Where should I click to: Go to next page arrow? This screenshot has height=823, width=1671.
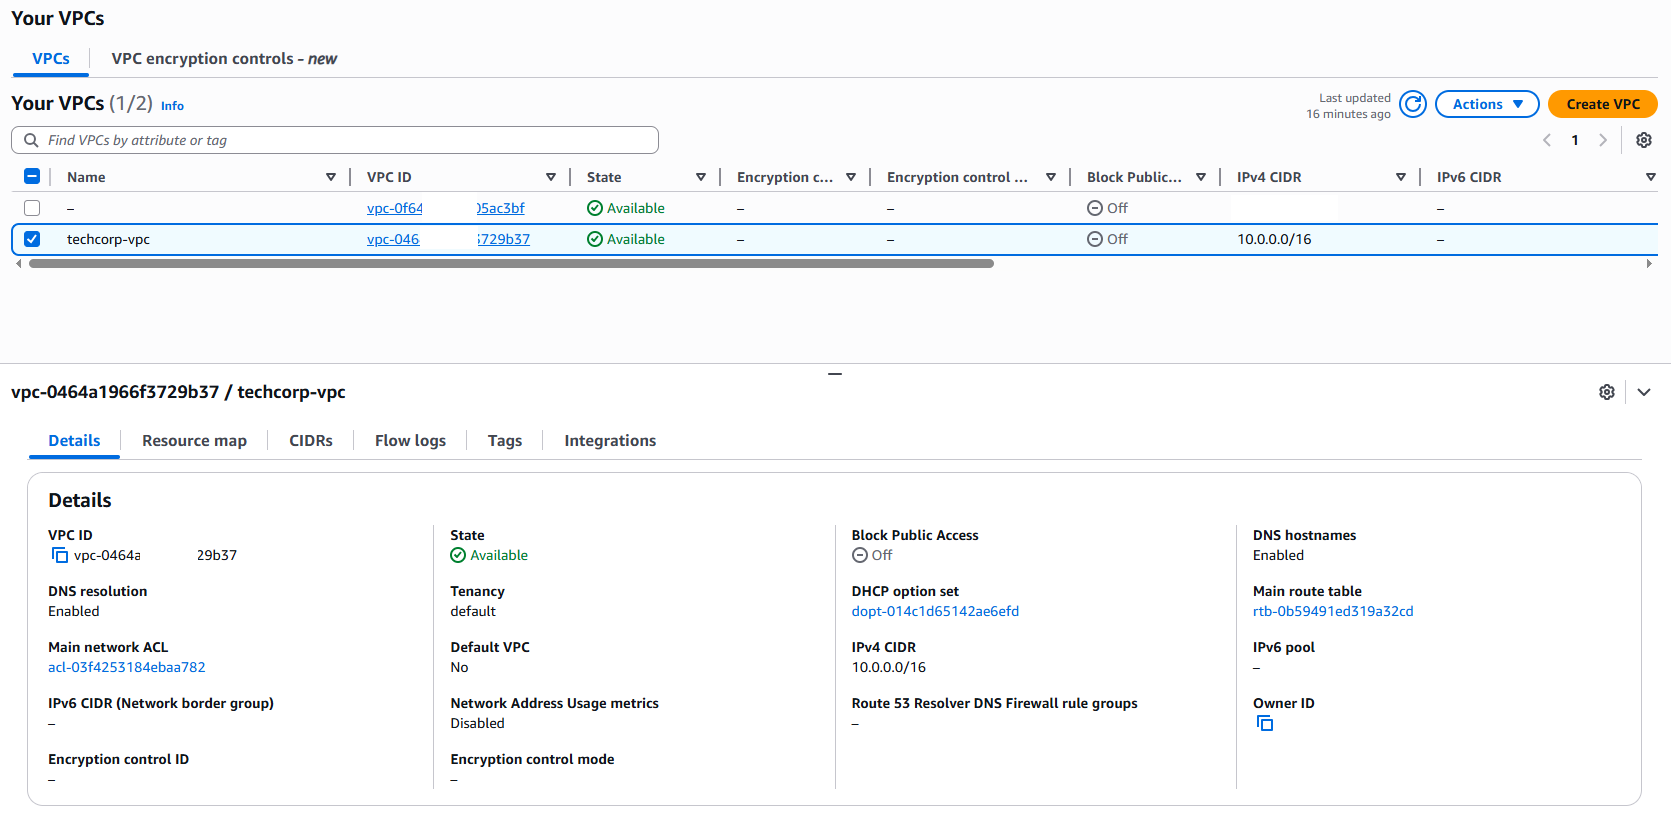[1602, 140]
